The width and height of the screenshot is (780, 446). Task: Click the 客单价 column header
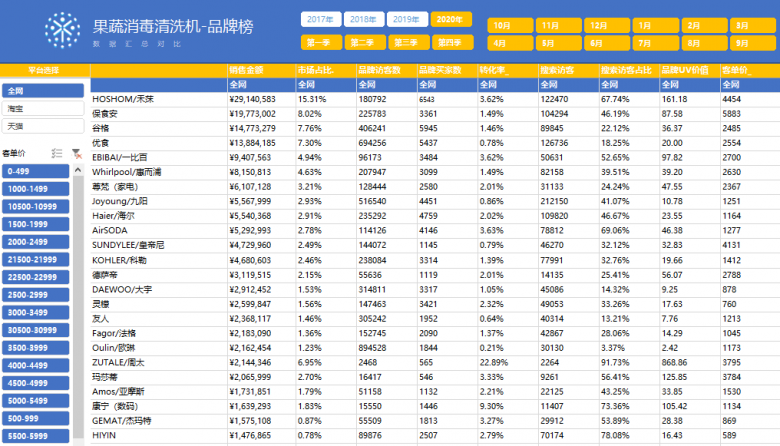(742, 71)
